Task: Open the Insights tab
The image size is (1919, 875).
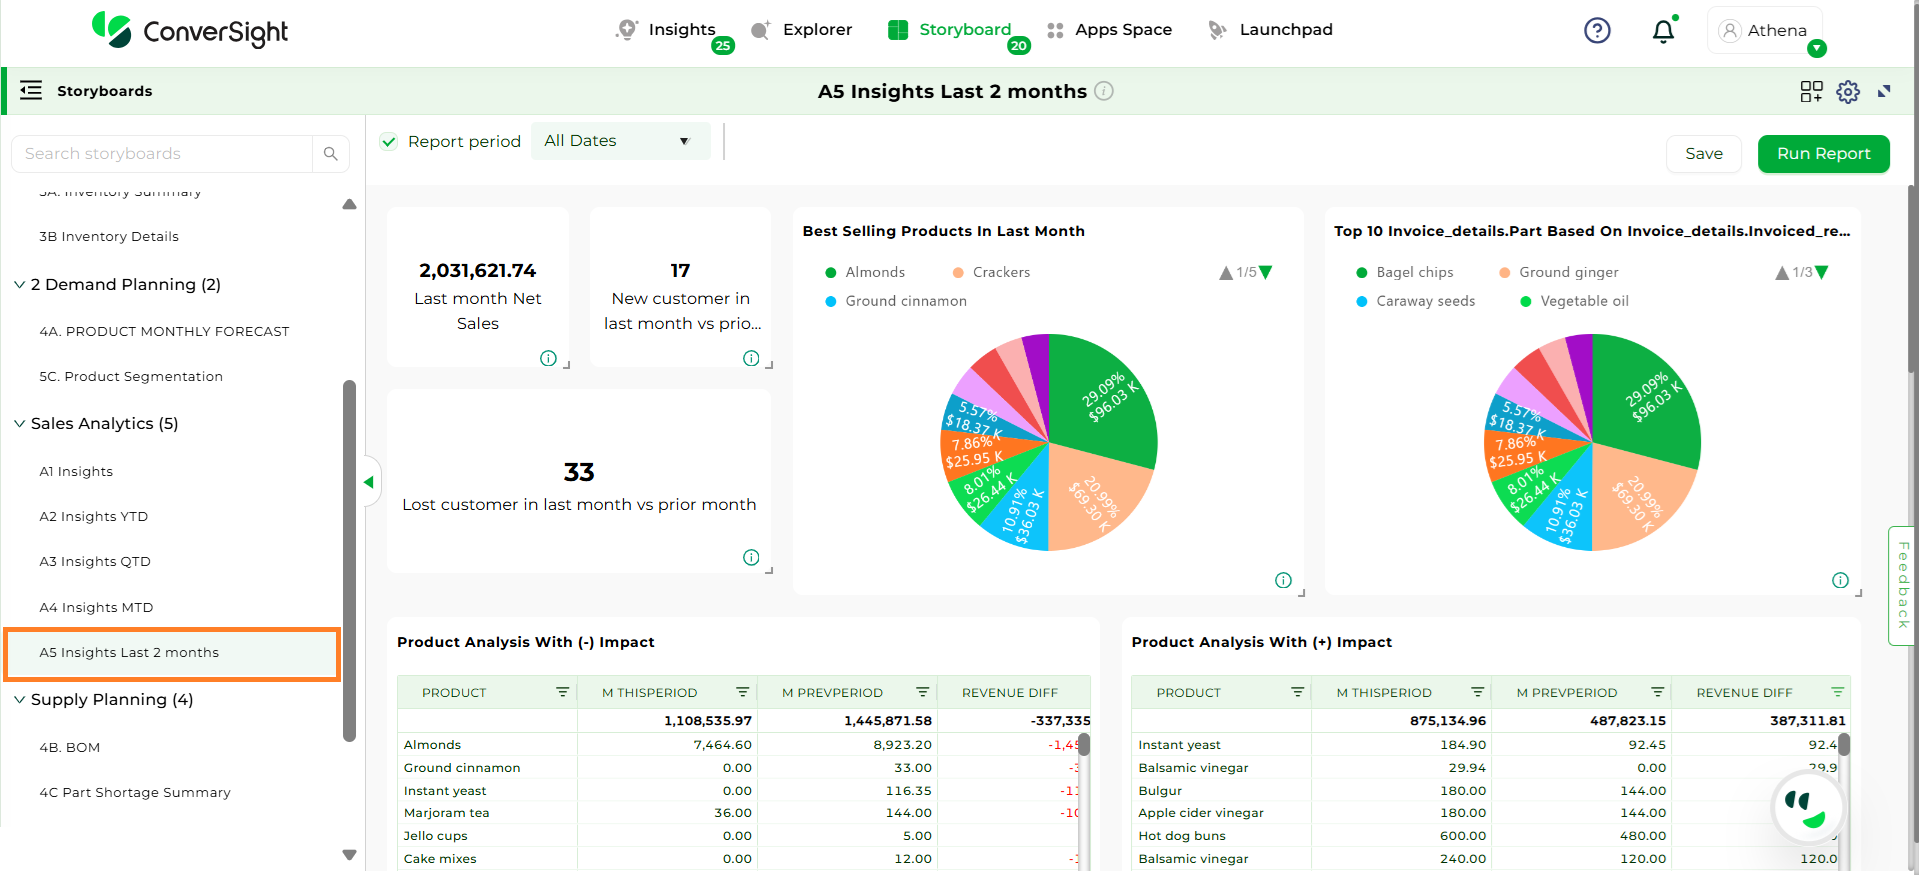Action: (x=667, y=30)
